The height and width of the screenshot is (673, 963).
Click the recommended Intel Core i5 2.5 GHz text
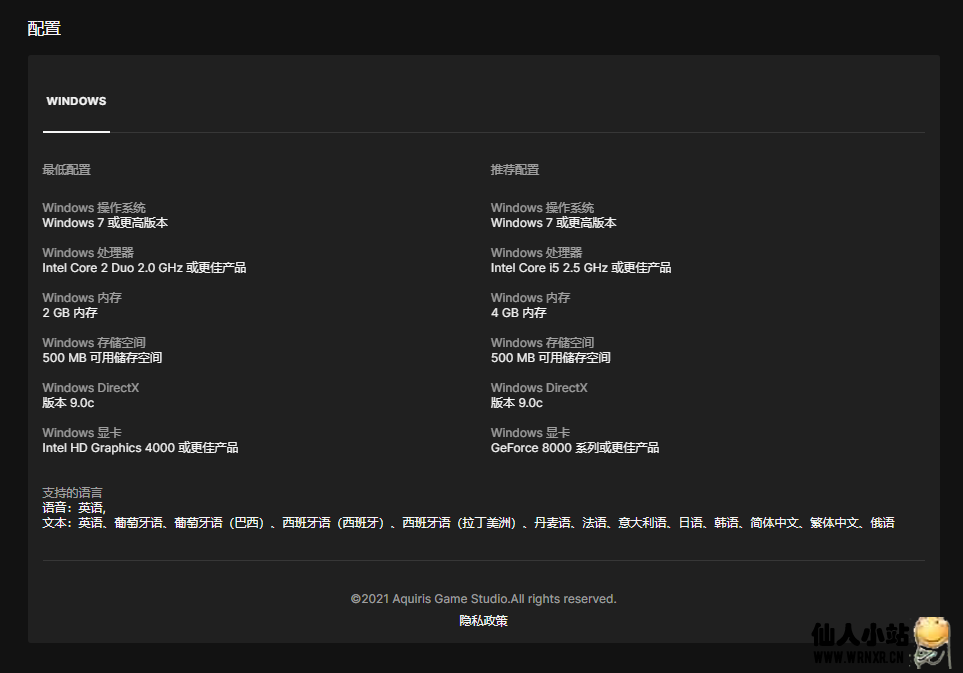coord(580,268)
